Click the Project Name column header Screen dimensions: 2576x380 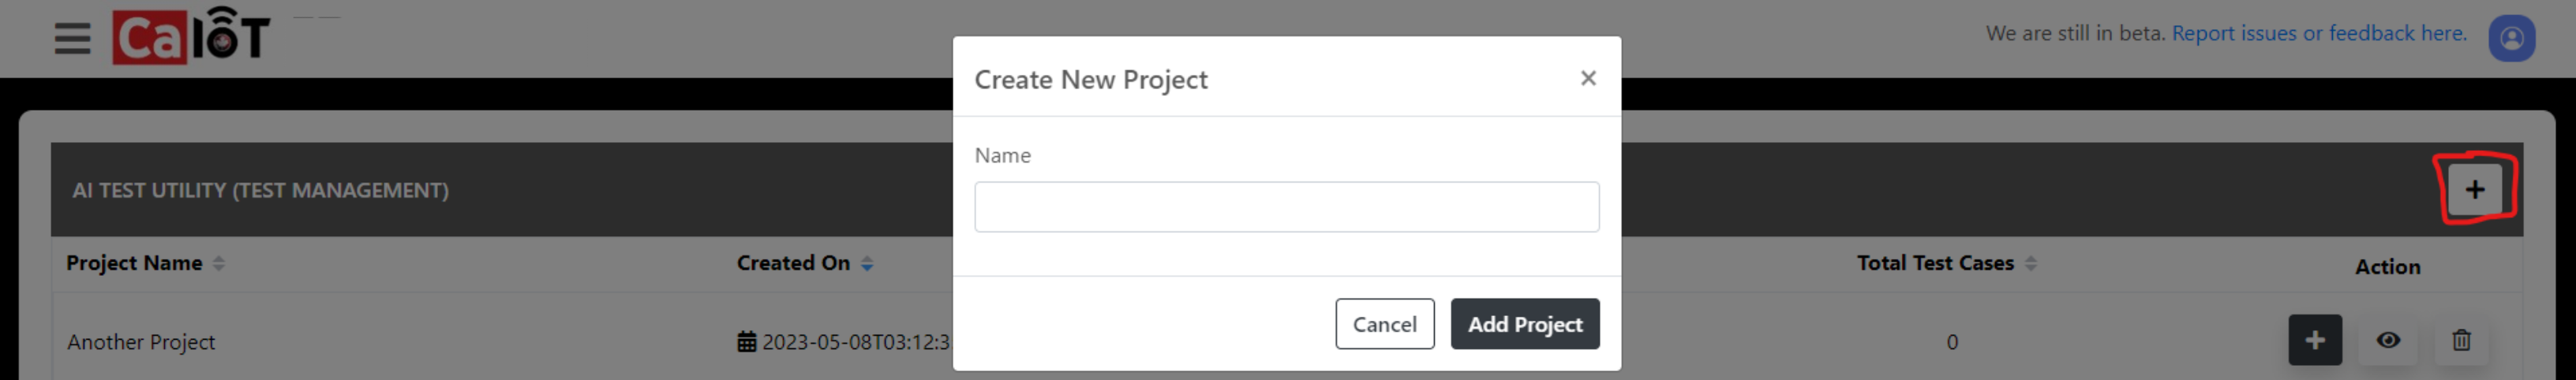click(x=134, y=263)
